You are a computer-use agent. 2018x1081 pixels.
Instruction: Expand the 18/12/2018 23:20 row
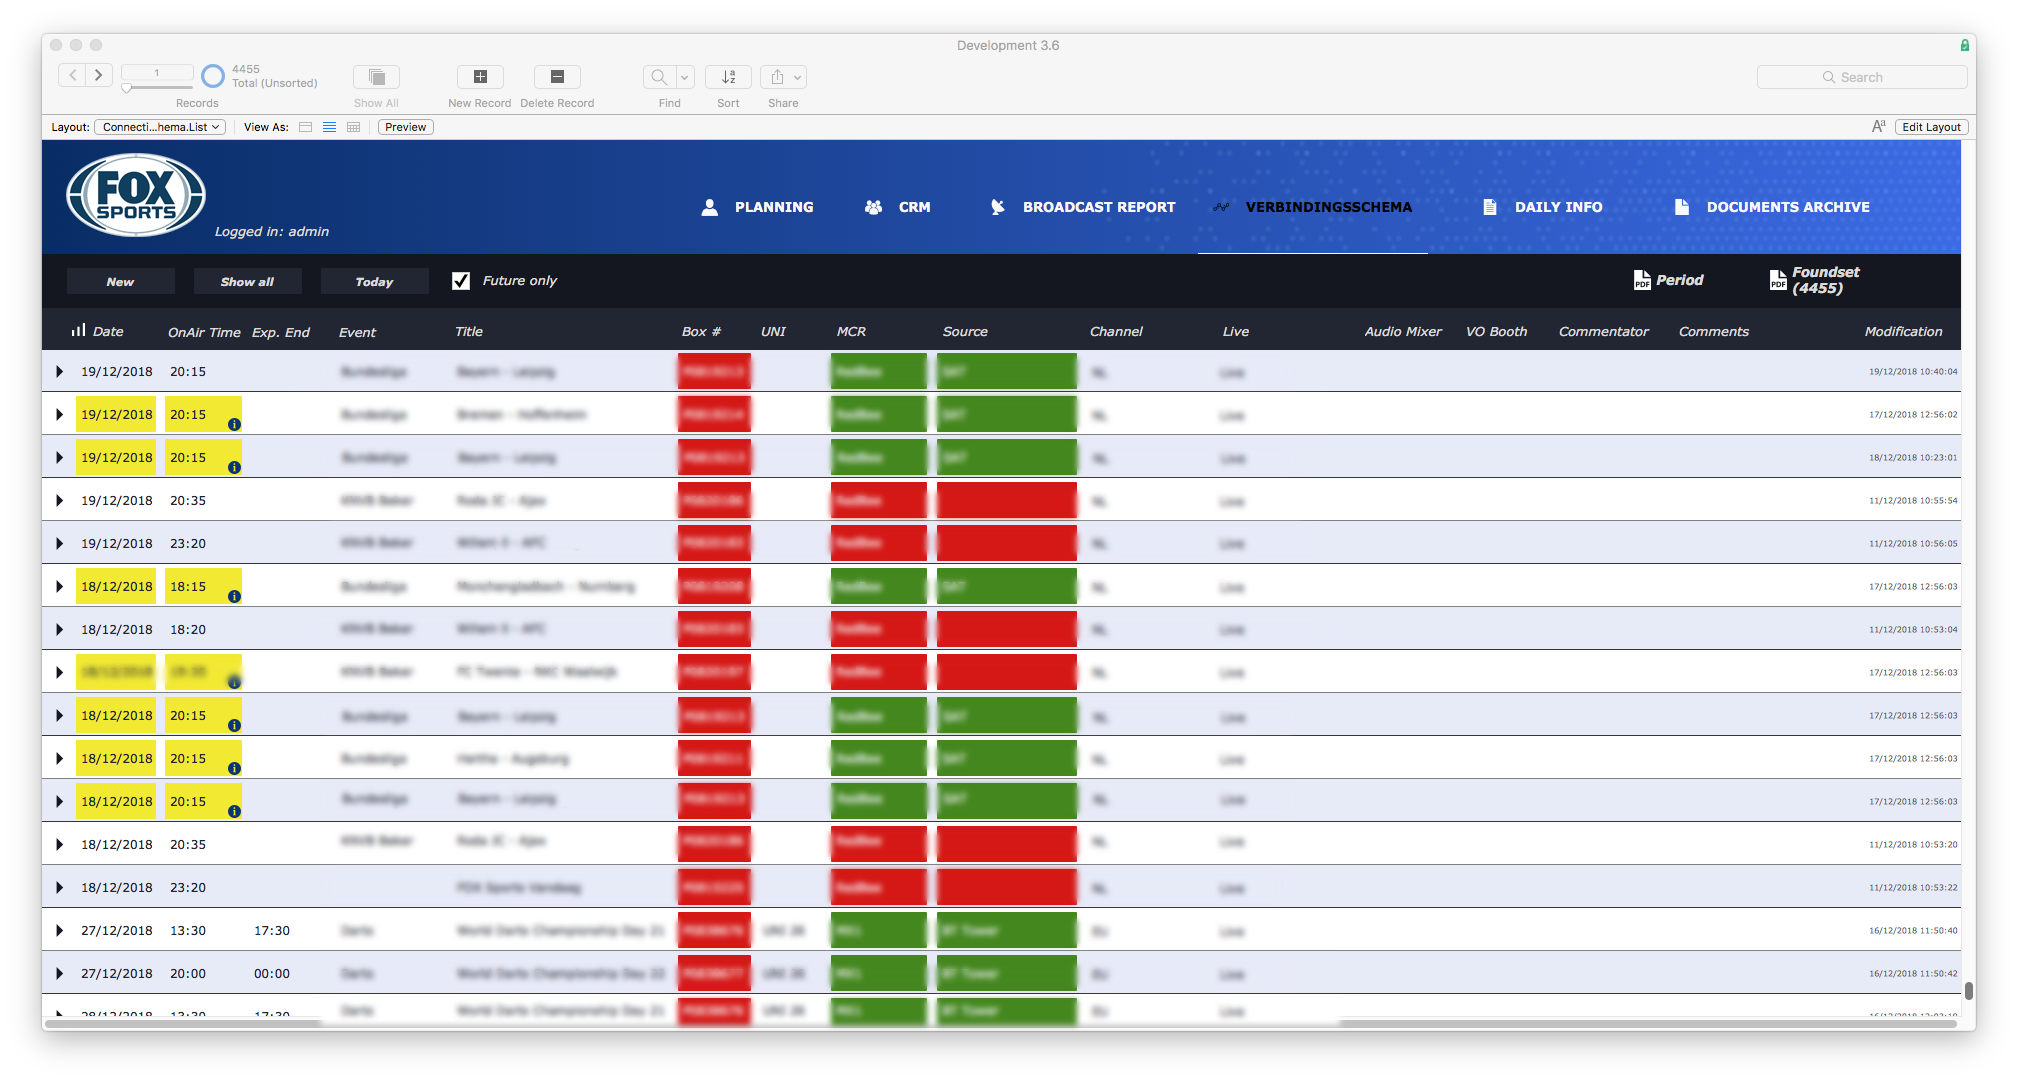[x=59, y=887]
